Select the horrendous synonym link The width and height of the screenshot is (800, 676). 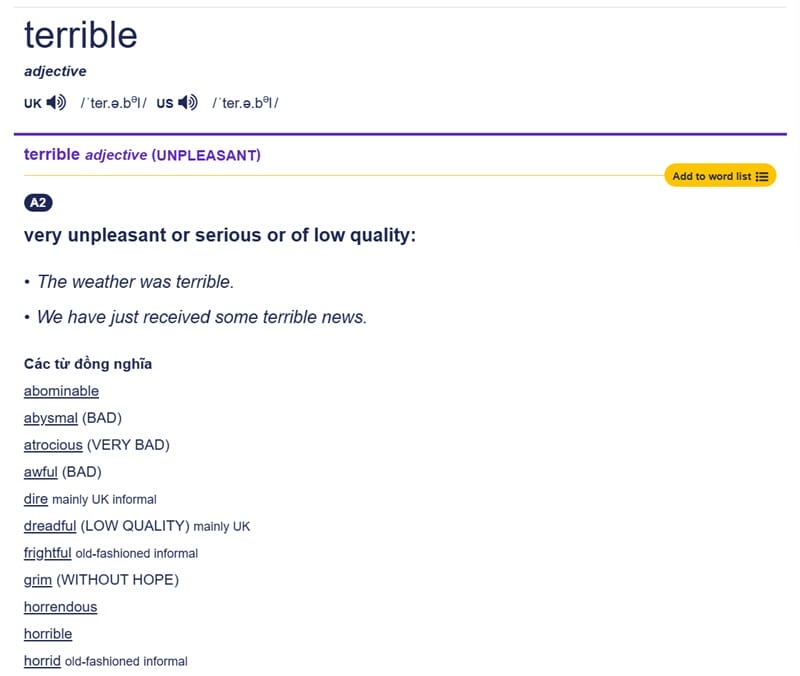point(60,607)
